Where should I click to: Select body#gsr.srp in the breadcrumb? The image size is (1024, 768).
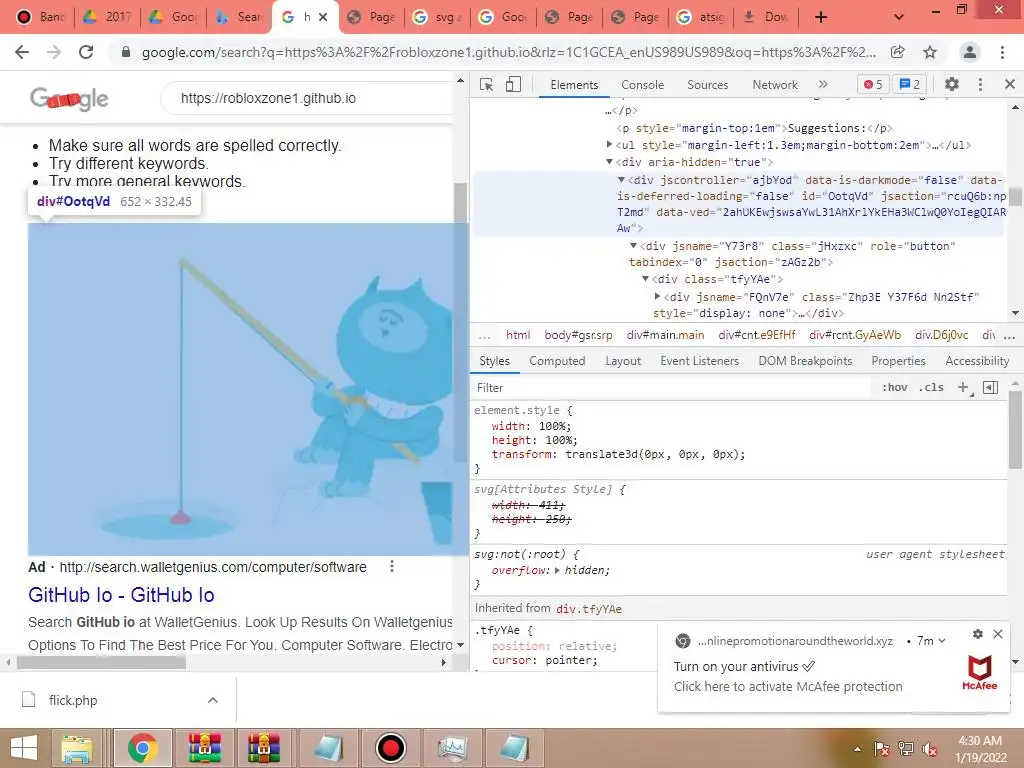click(x=579, y=335)
